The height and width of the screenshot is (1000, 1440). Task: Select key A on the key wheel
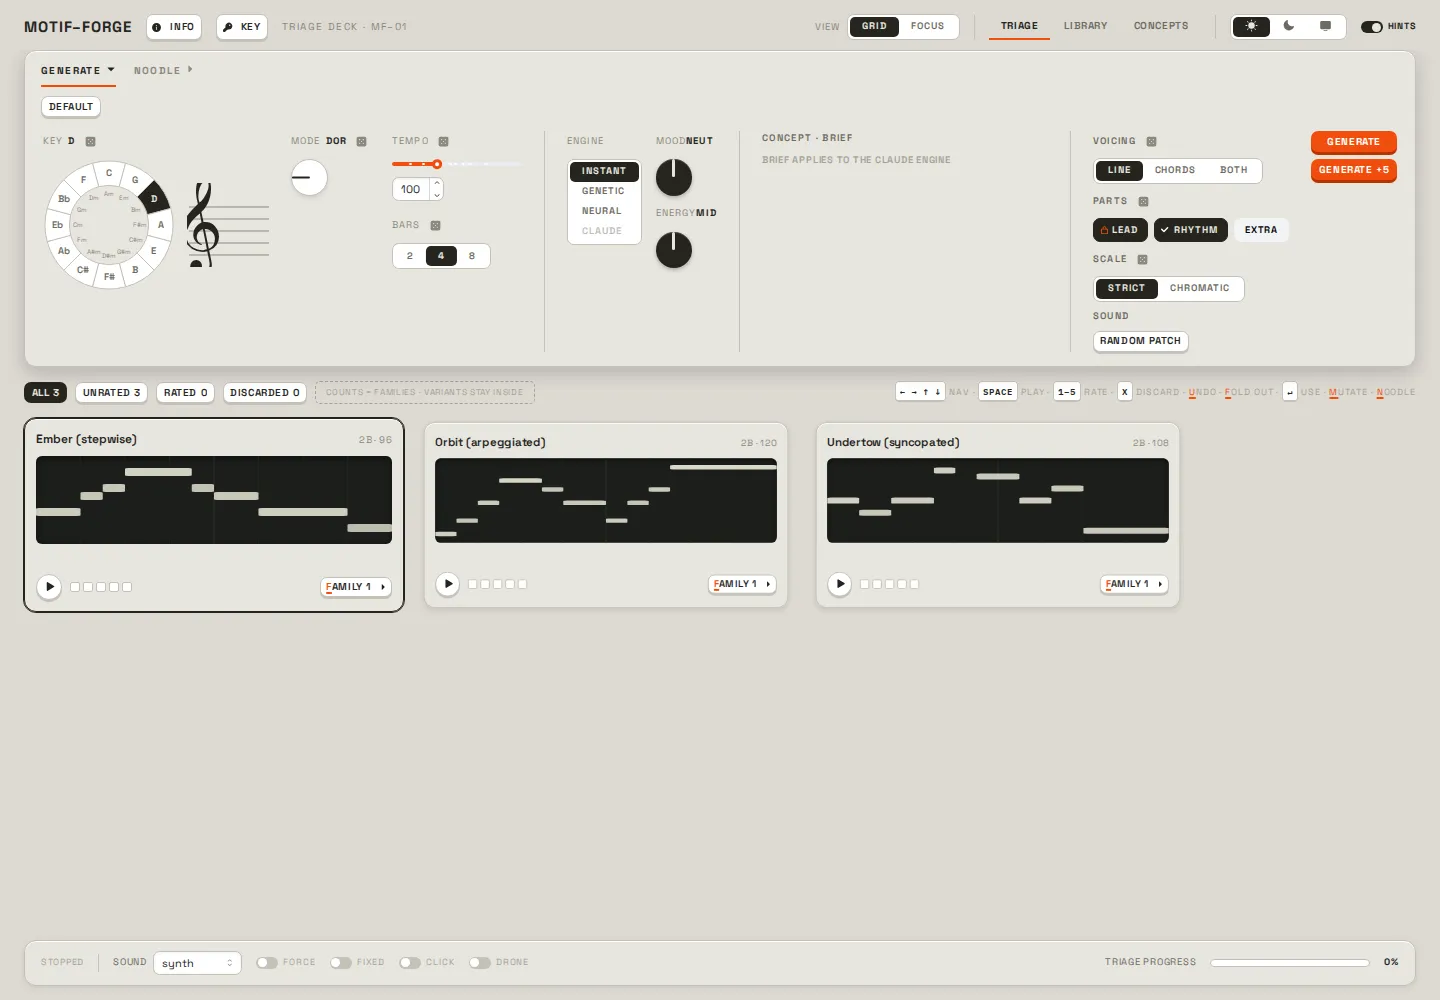(161, 225)
